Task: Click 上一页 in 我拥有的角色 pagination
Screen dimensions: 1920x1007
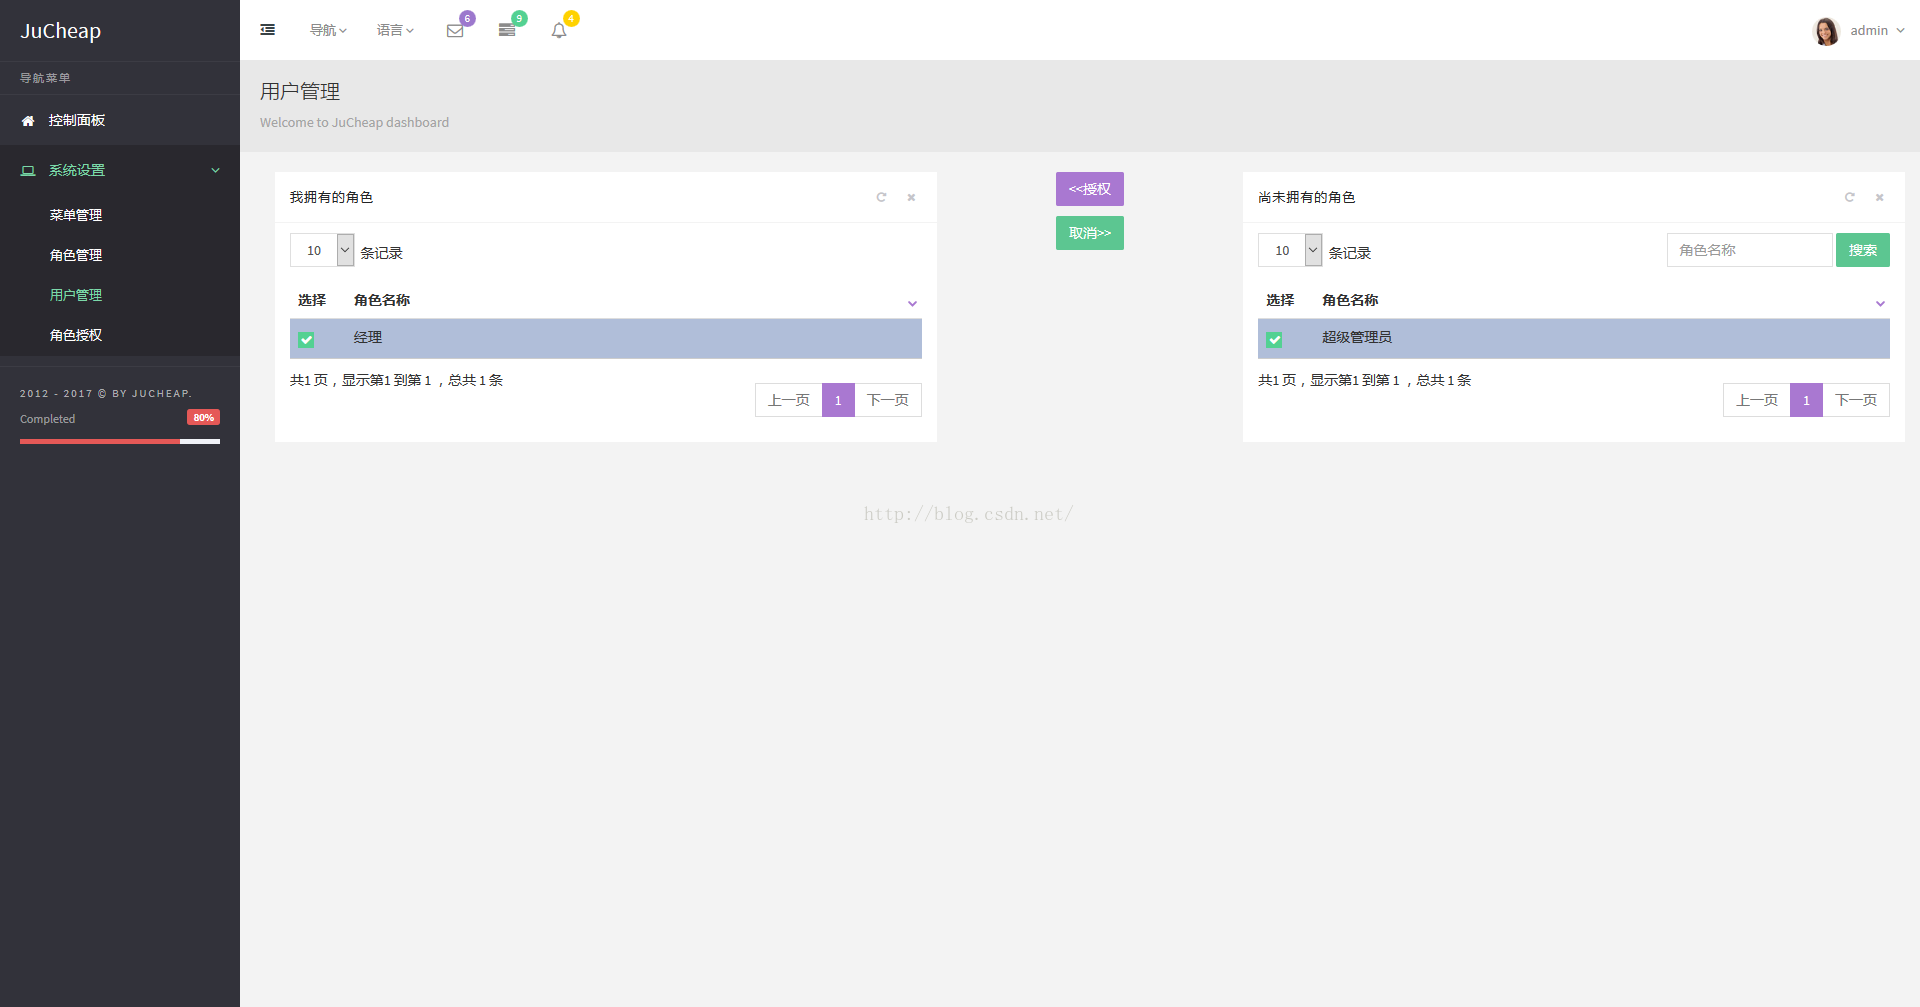Action: coord(789,400)
